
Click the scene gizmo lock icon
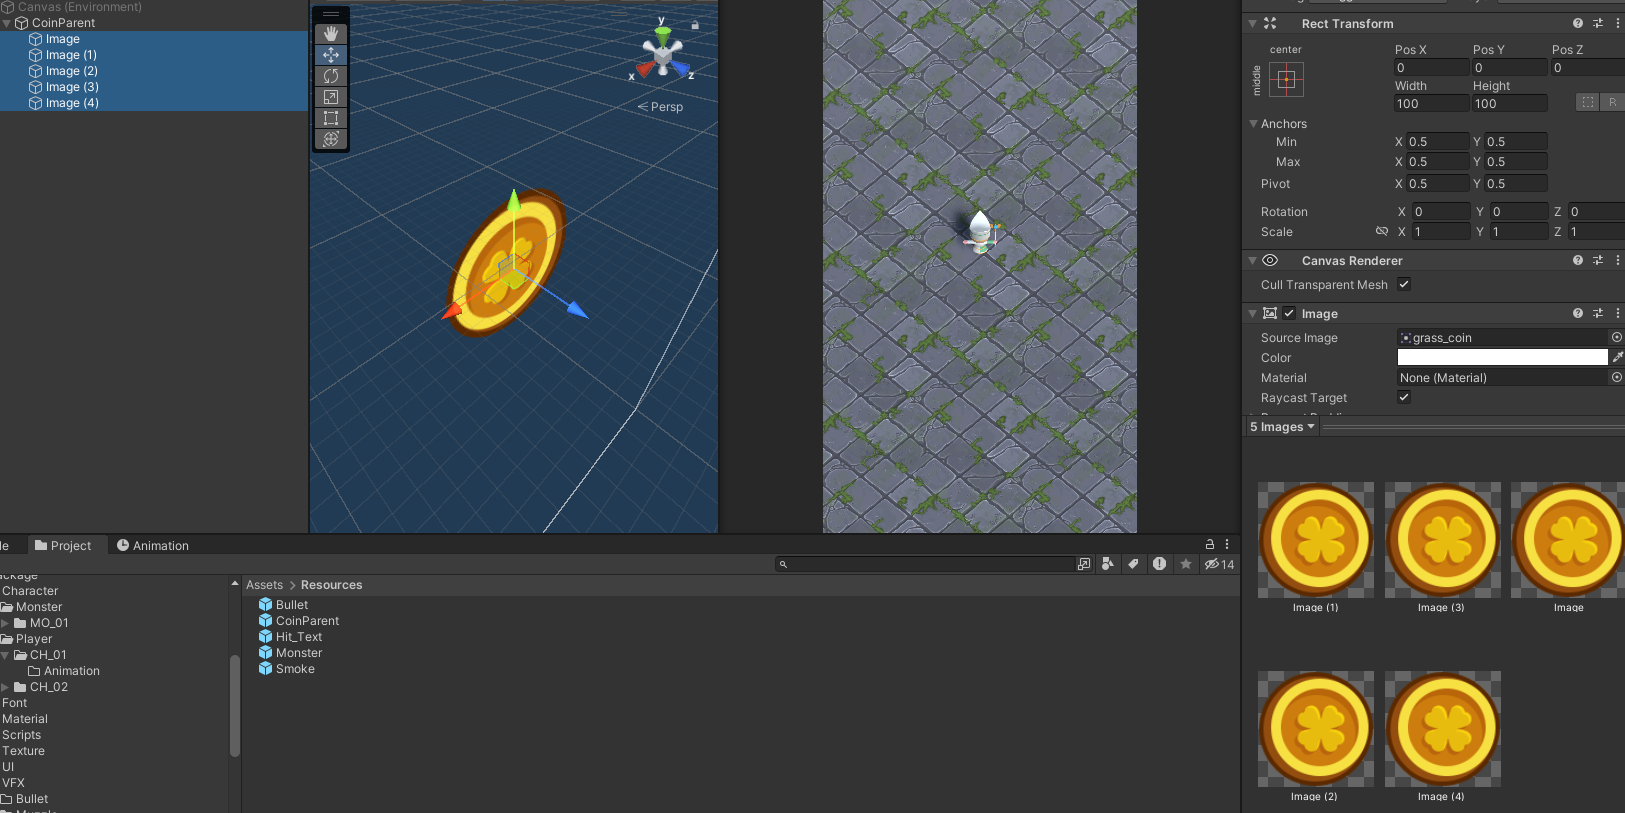point(695,25)
